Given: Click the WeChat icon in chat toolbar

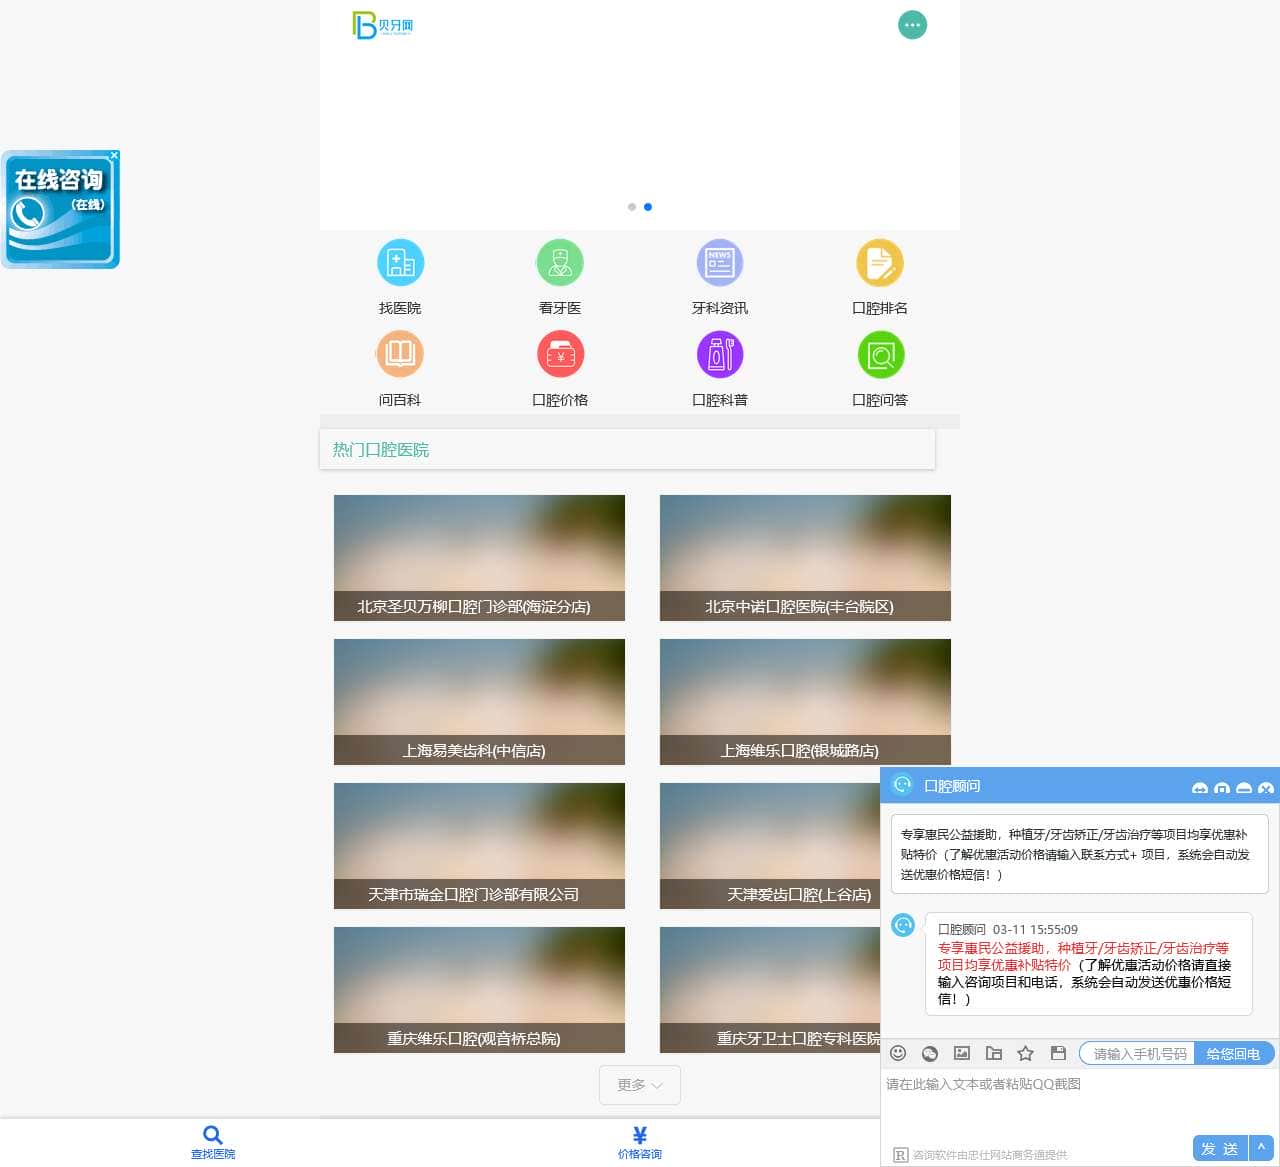Looking at the screenshot, I should click(930, 1053).
